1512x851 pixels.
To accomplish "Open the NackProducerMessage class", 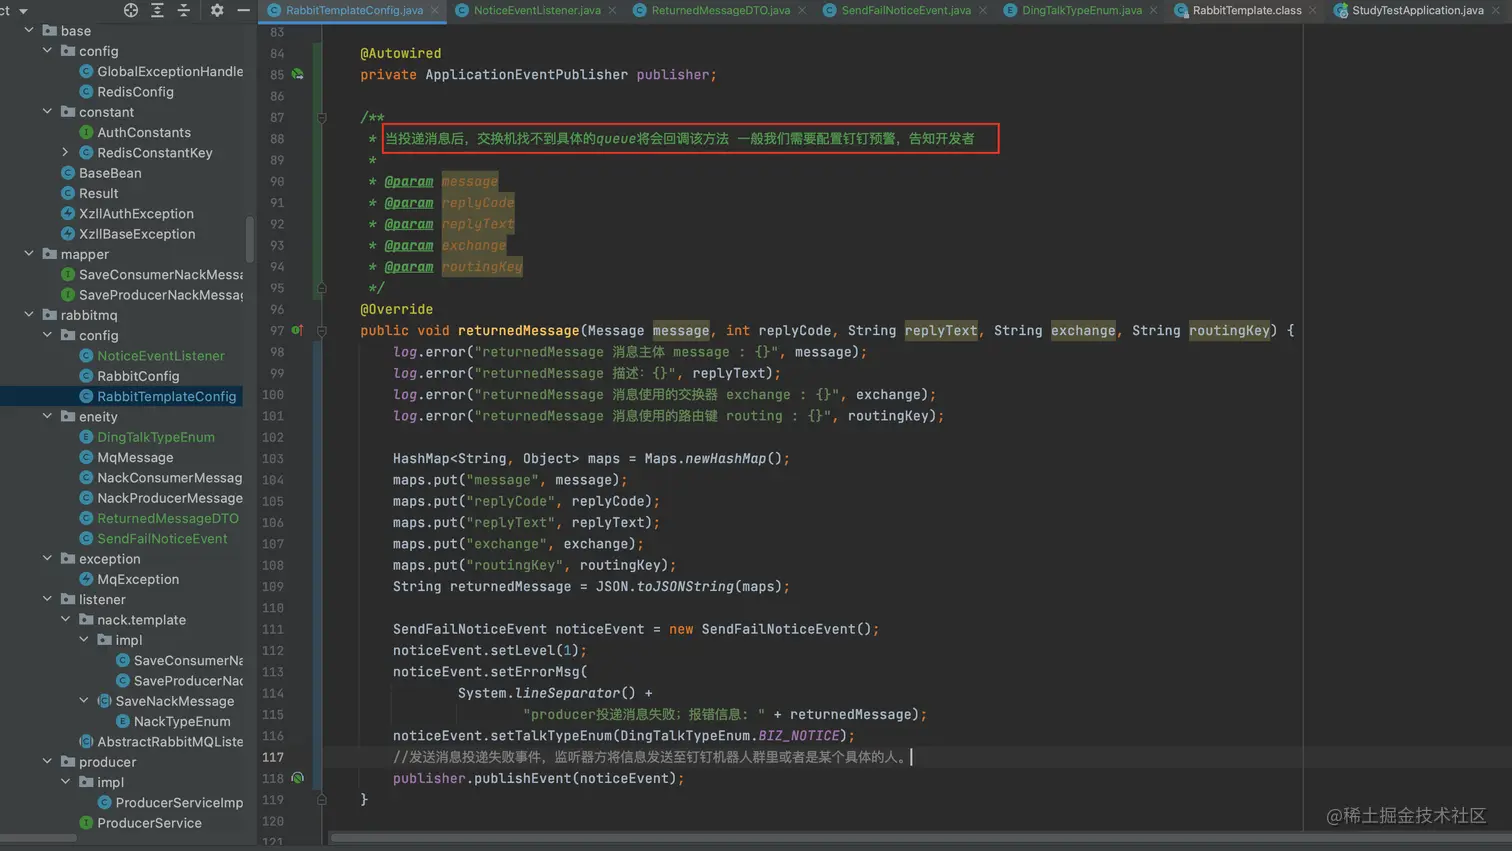I will 161,498.
